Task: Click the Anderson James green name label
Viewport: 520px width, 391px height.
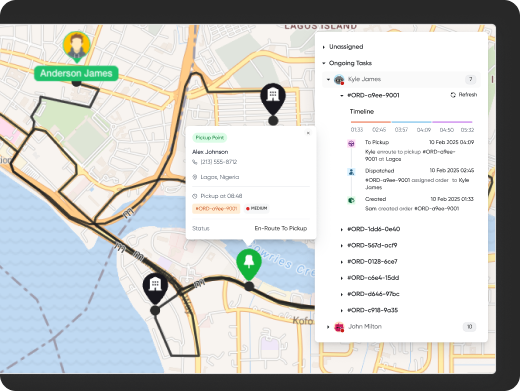Action: click(76, 73)
